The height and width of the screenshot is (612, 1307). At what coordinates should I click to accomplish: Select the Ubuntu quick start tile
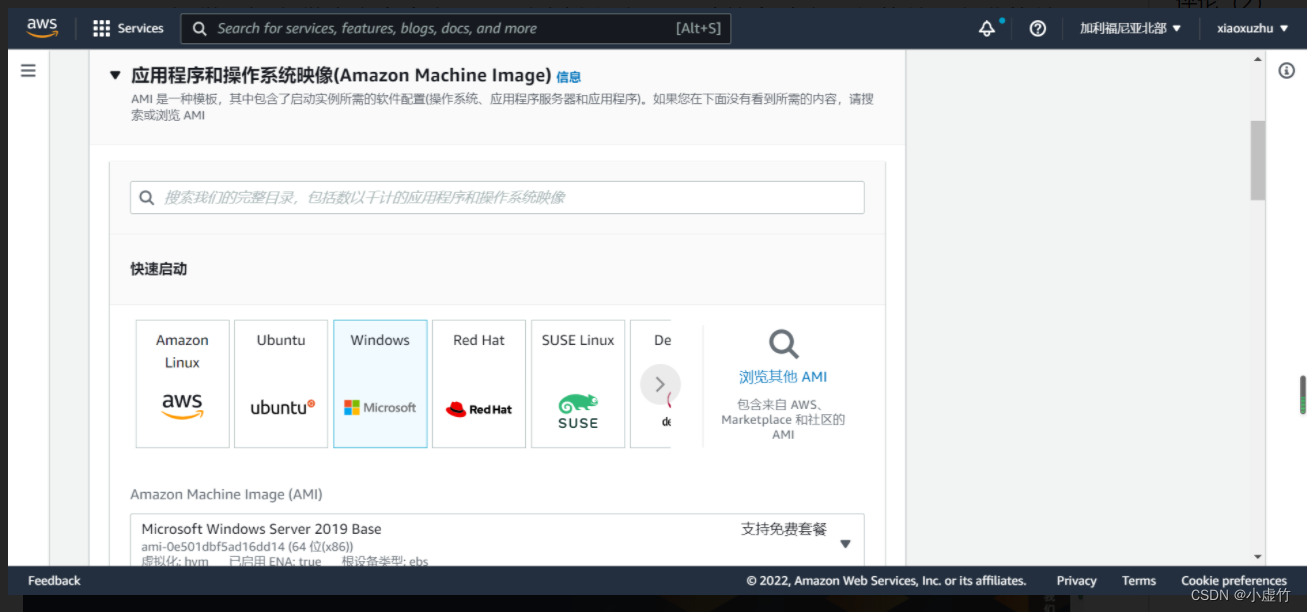coord(281,384)
